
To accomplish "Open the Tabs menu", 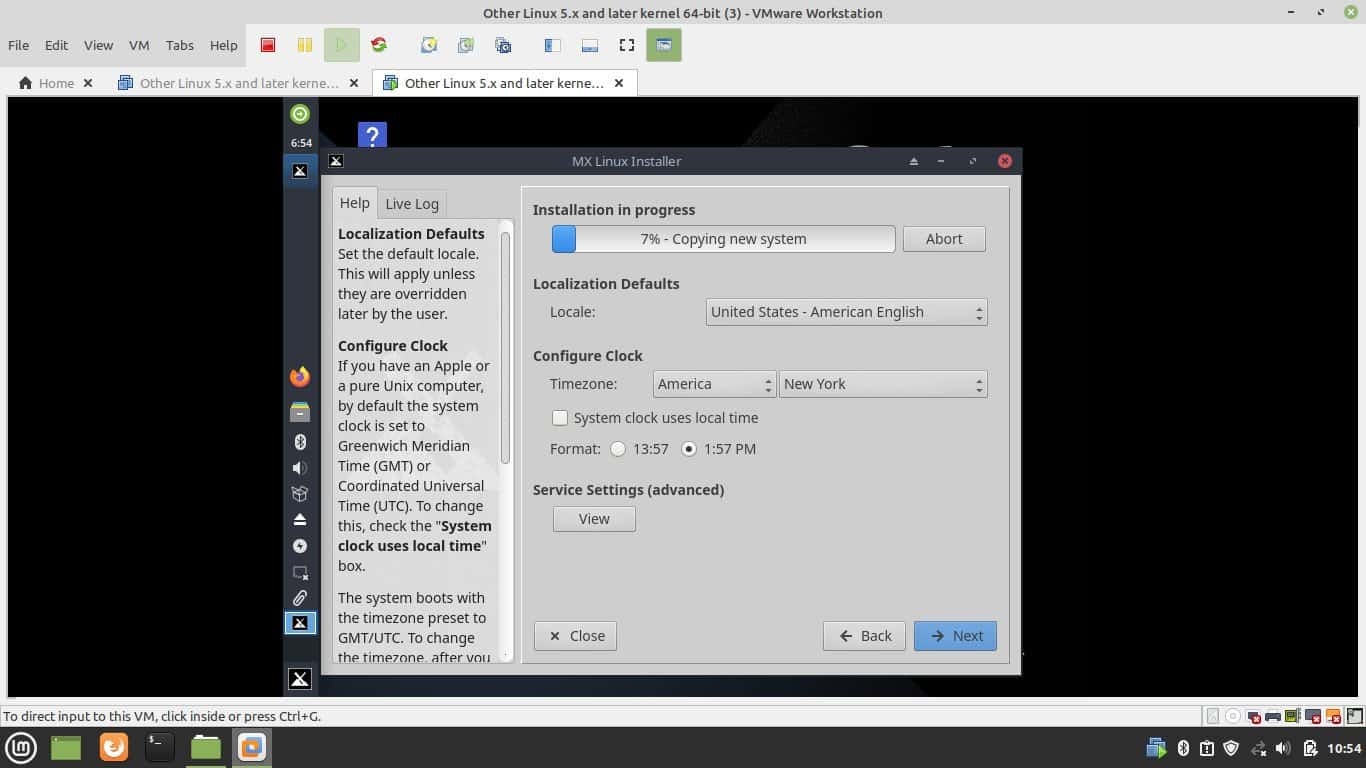I will (180, 45).
